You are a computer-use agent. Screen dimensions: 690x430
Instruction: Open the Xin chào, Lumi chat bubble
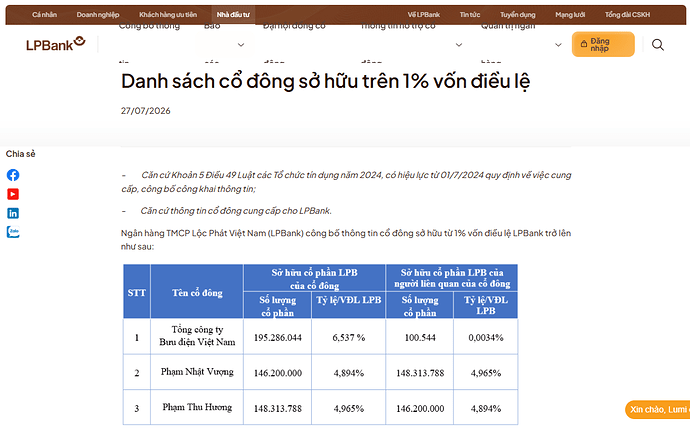pyautogui.click(x=657, y=410)
